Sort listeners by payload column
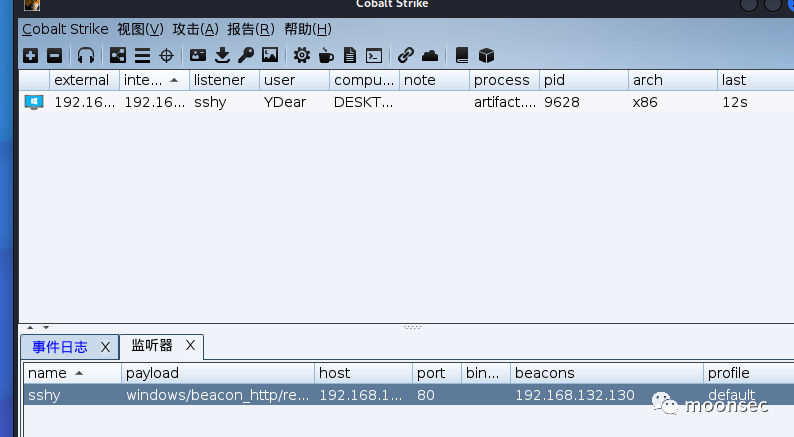The height and width of the screenshot is (437, 794). [218, 373]
